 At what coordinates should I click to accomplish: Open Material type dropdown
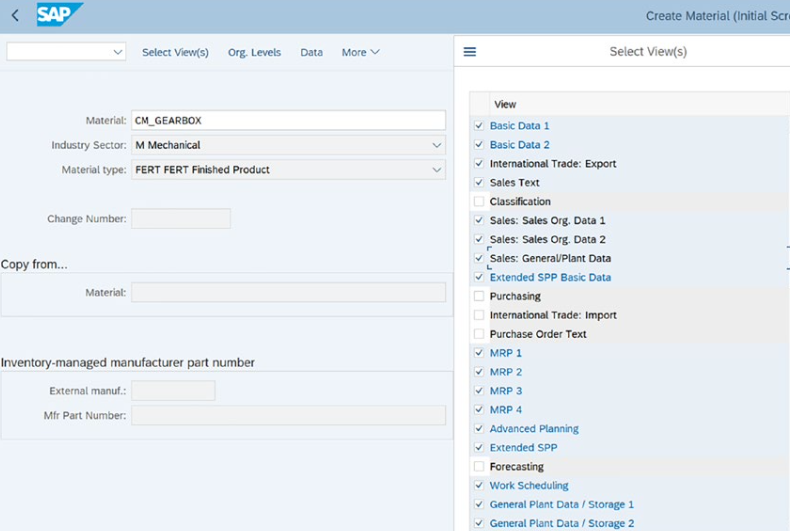(x=436, y=170)
